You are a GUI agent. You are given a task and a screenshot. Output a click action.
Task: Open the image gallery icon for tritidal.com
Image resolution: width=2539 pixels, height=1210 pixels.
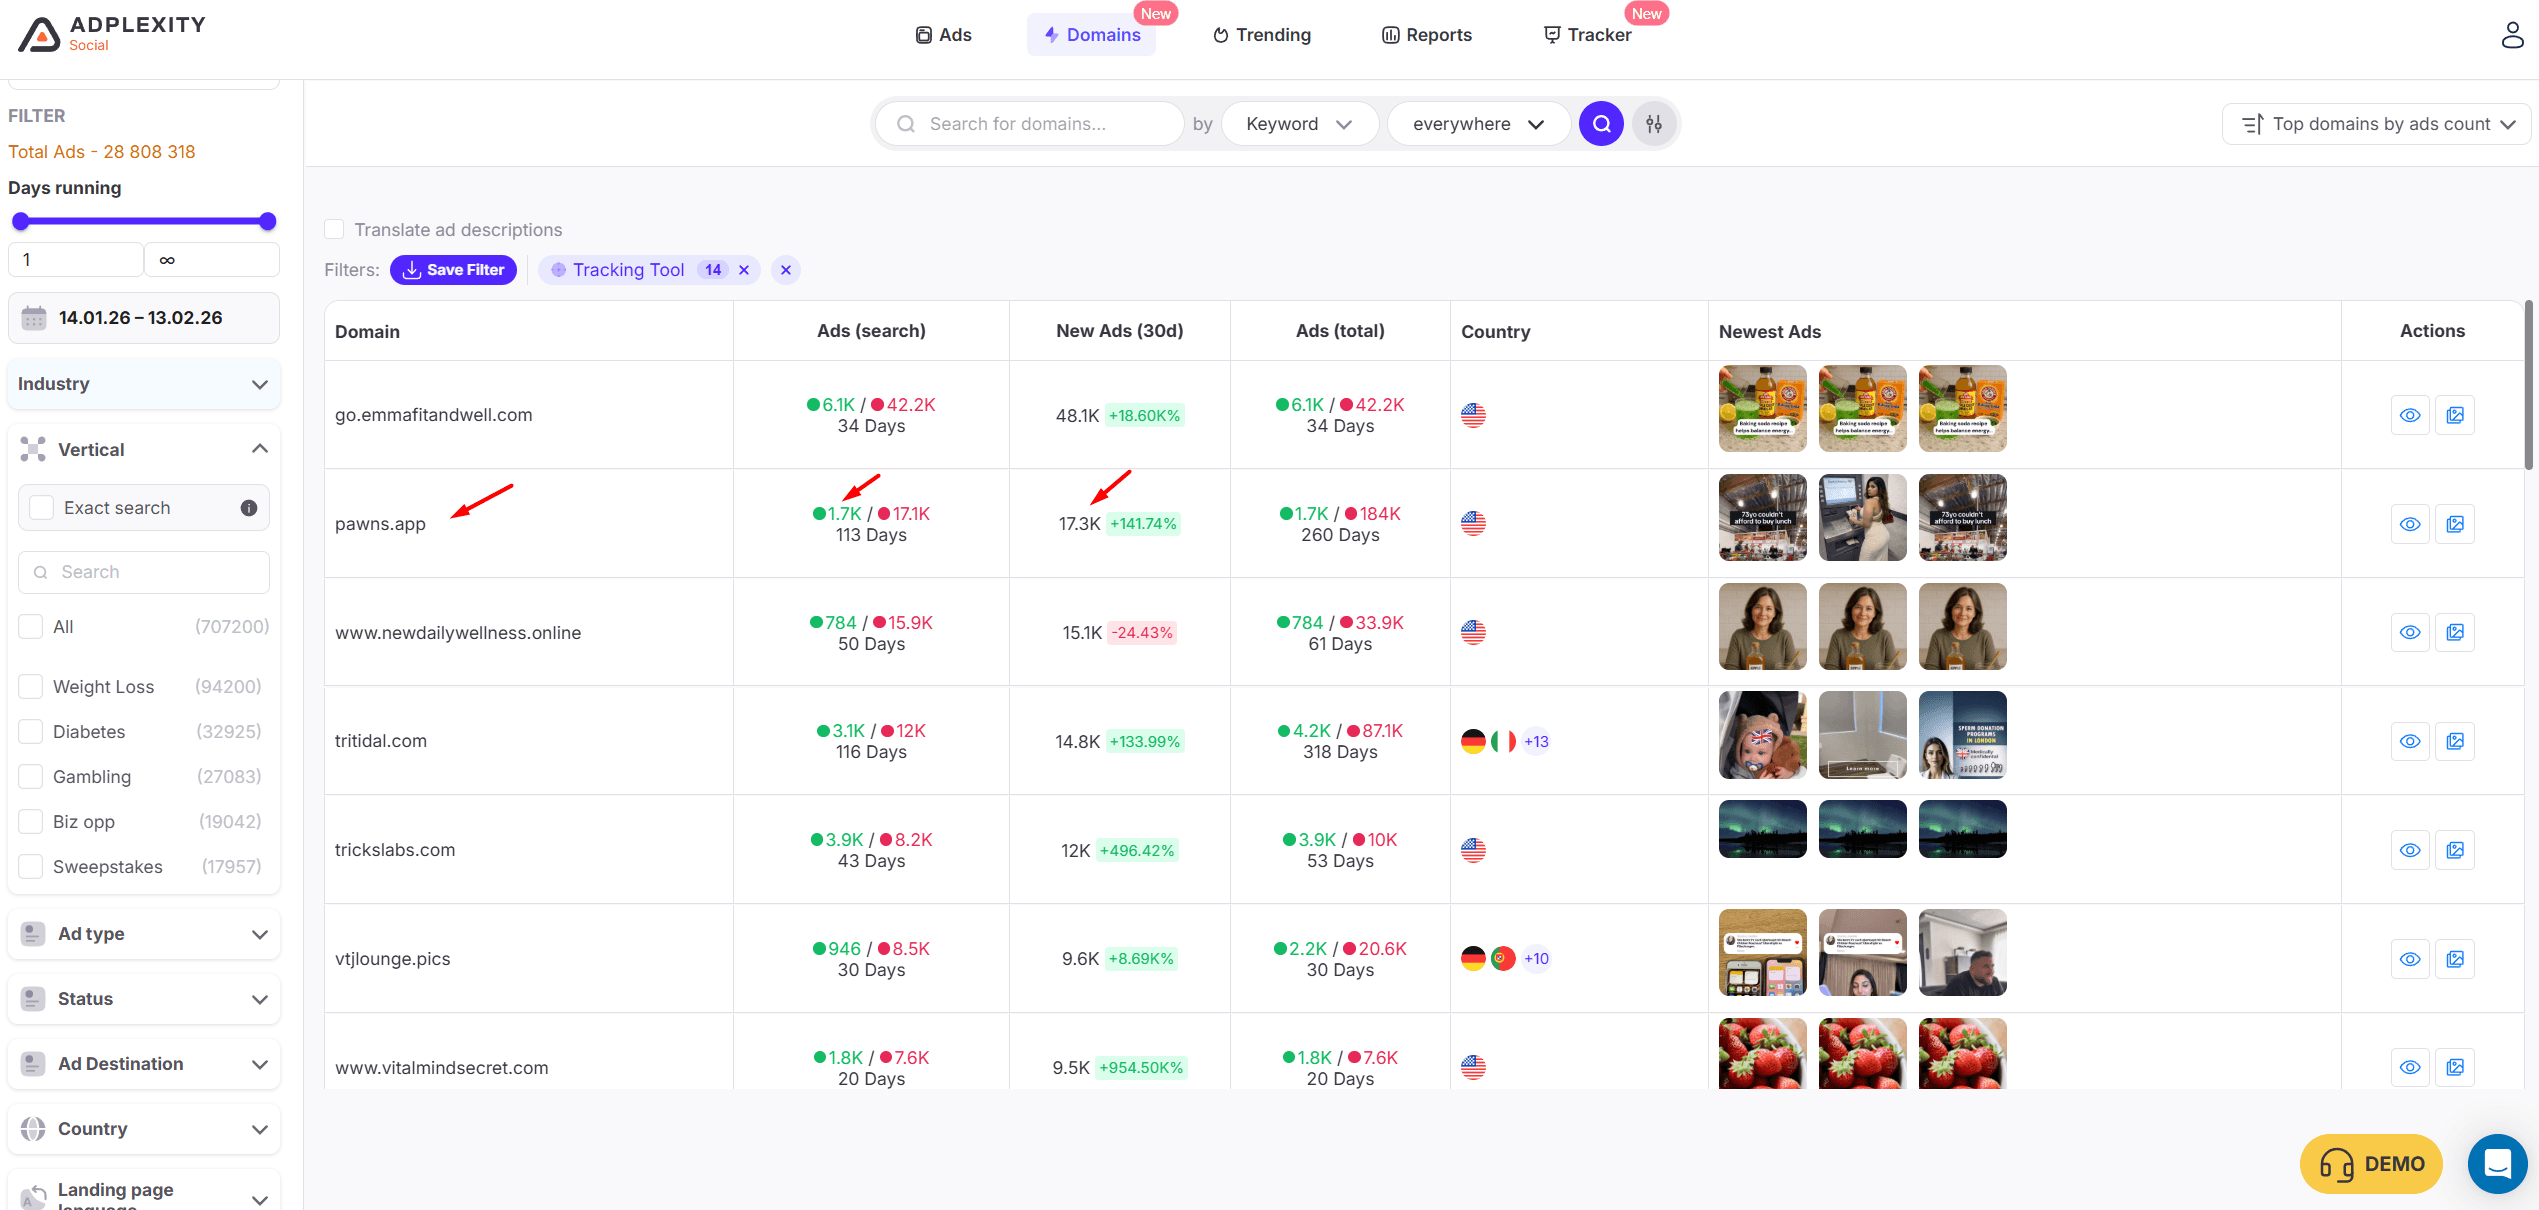click(x=2455, y=741)
